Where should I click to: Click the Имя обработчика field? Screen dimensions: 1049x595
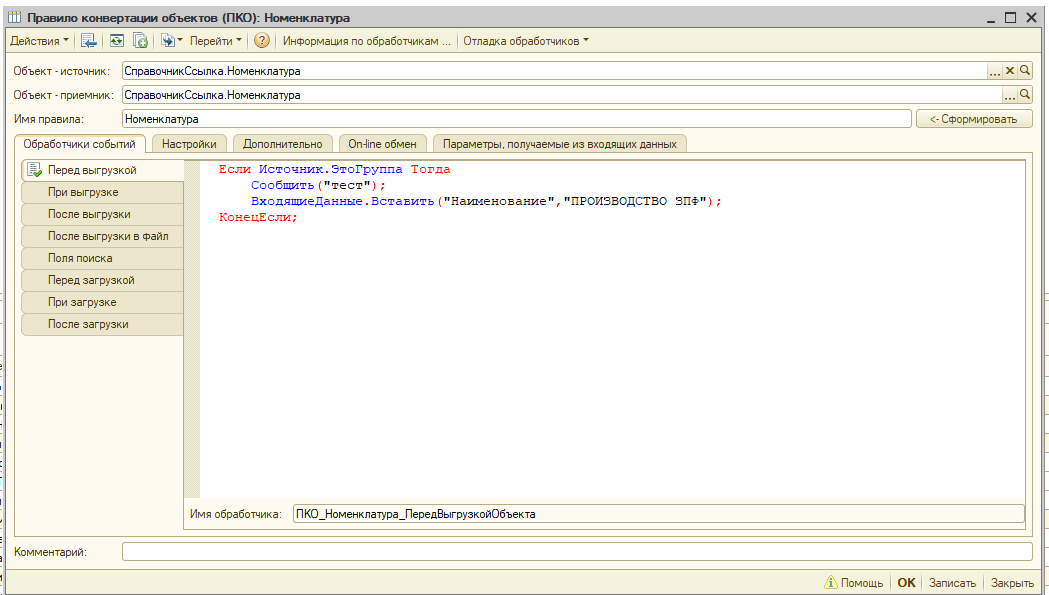pos(659,514)
